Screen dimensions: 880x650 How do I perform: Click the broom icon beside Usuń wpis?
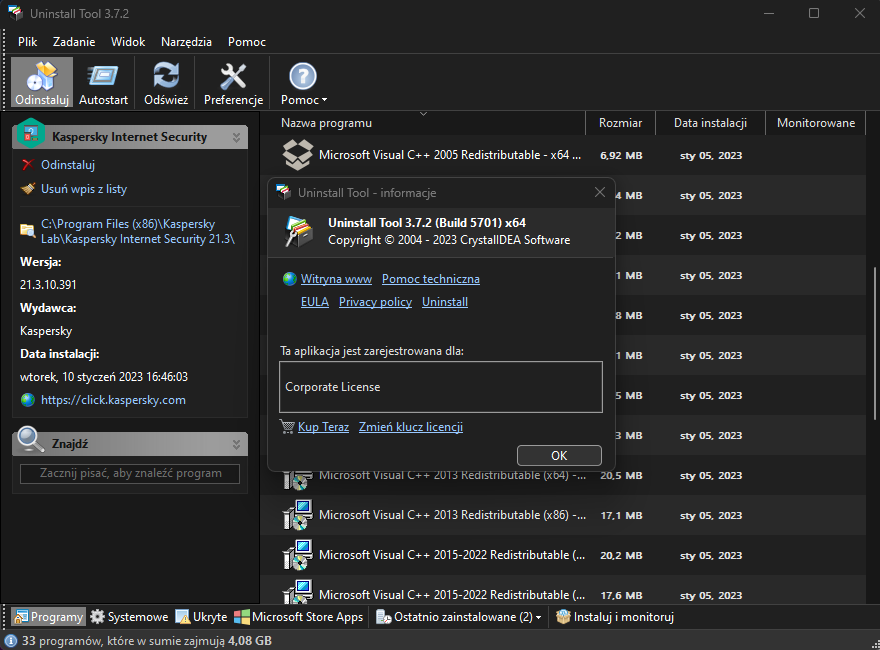pos(28,189)
